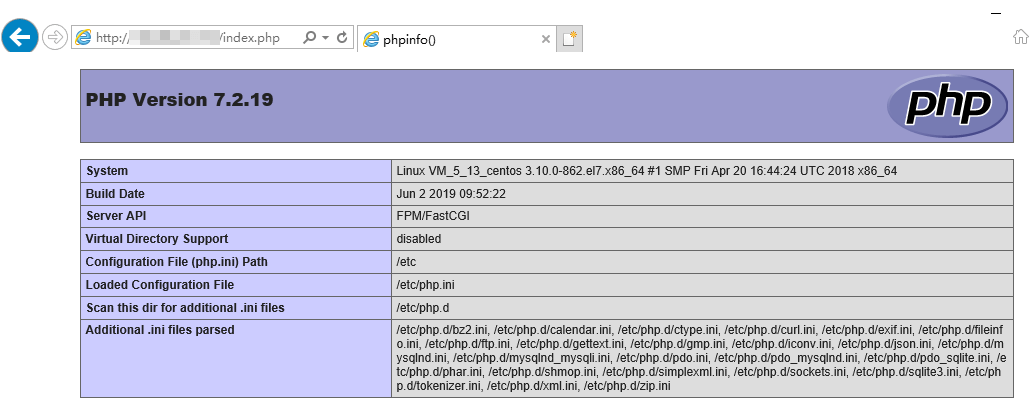Screen dimensions: 1032x398
Task: Click the Linux VM_5_13_centos system value
Action: (646, 171)
